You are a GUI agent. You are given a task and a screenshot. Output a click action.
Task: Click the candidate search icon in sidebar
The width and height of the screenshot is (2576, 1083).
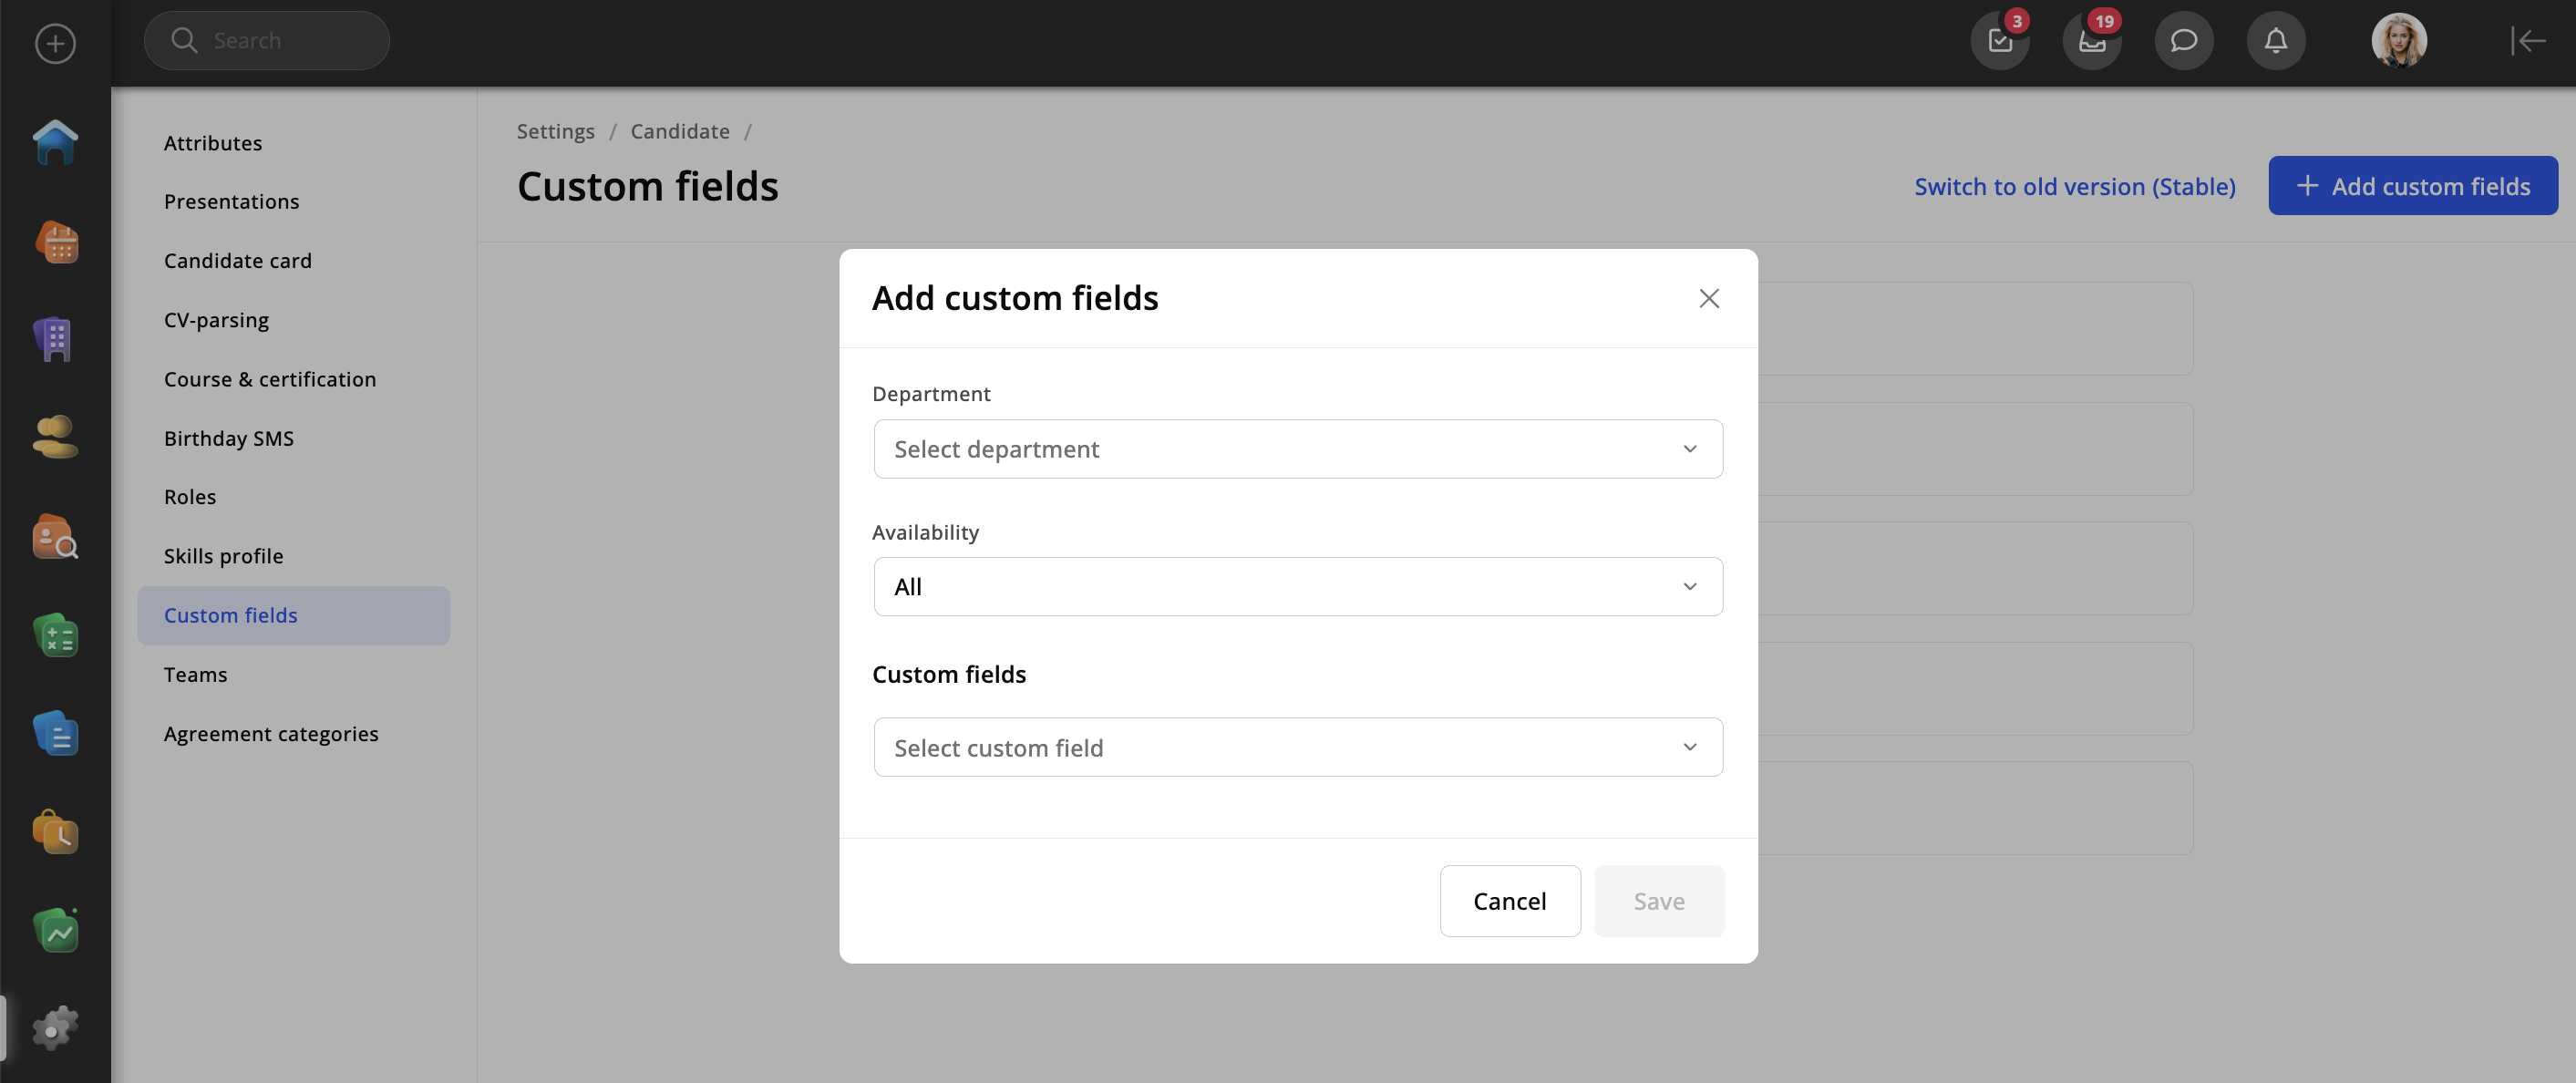pyautogui.click(x=55, y=537)
